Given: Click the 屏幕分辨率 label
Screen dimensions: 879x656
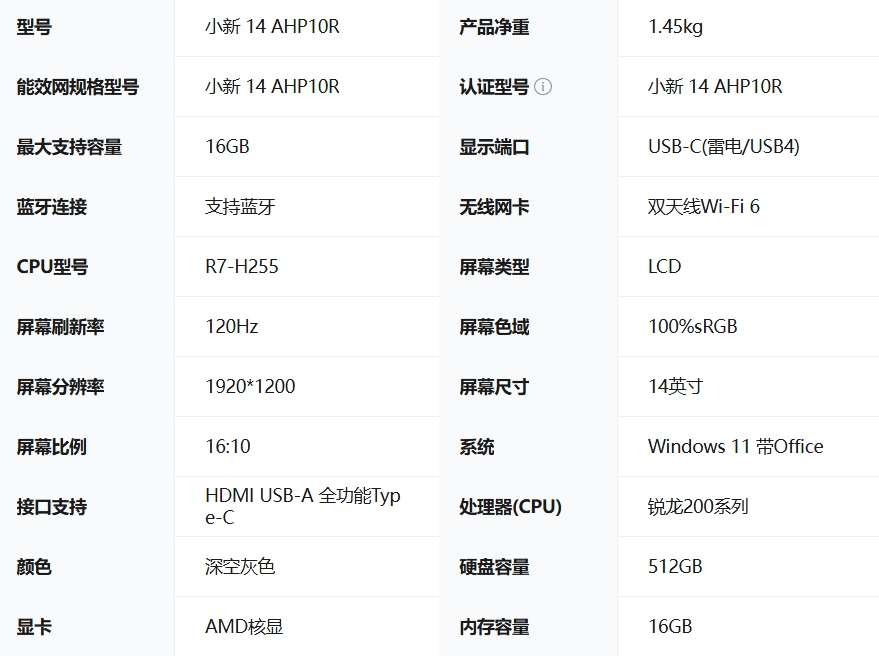Looking at the screenshot, I should click(61, 387).
